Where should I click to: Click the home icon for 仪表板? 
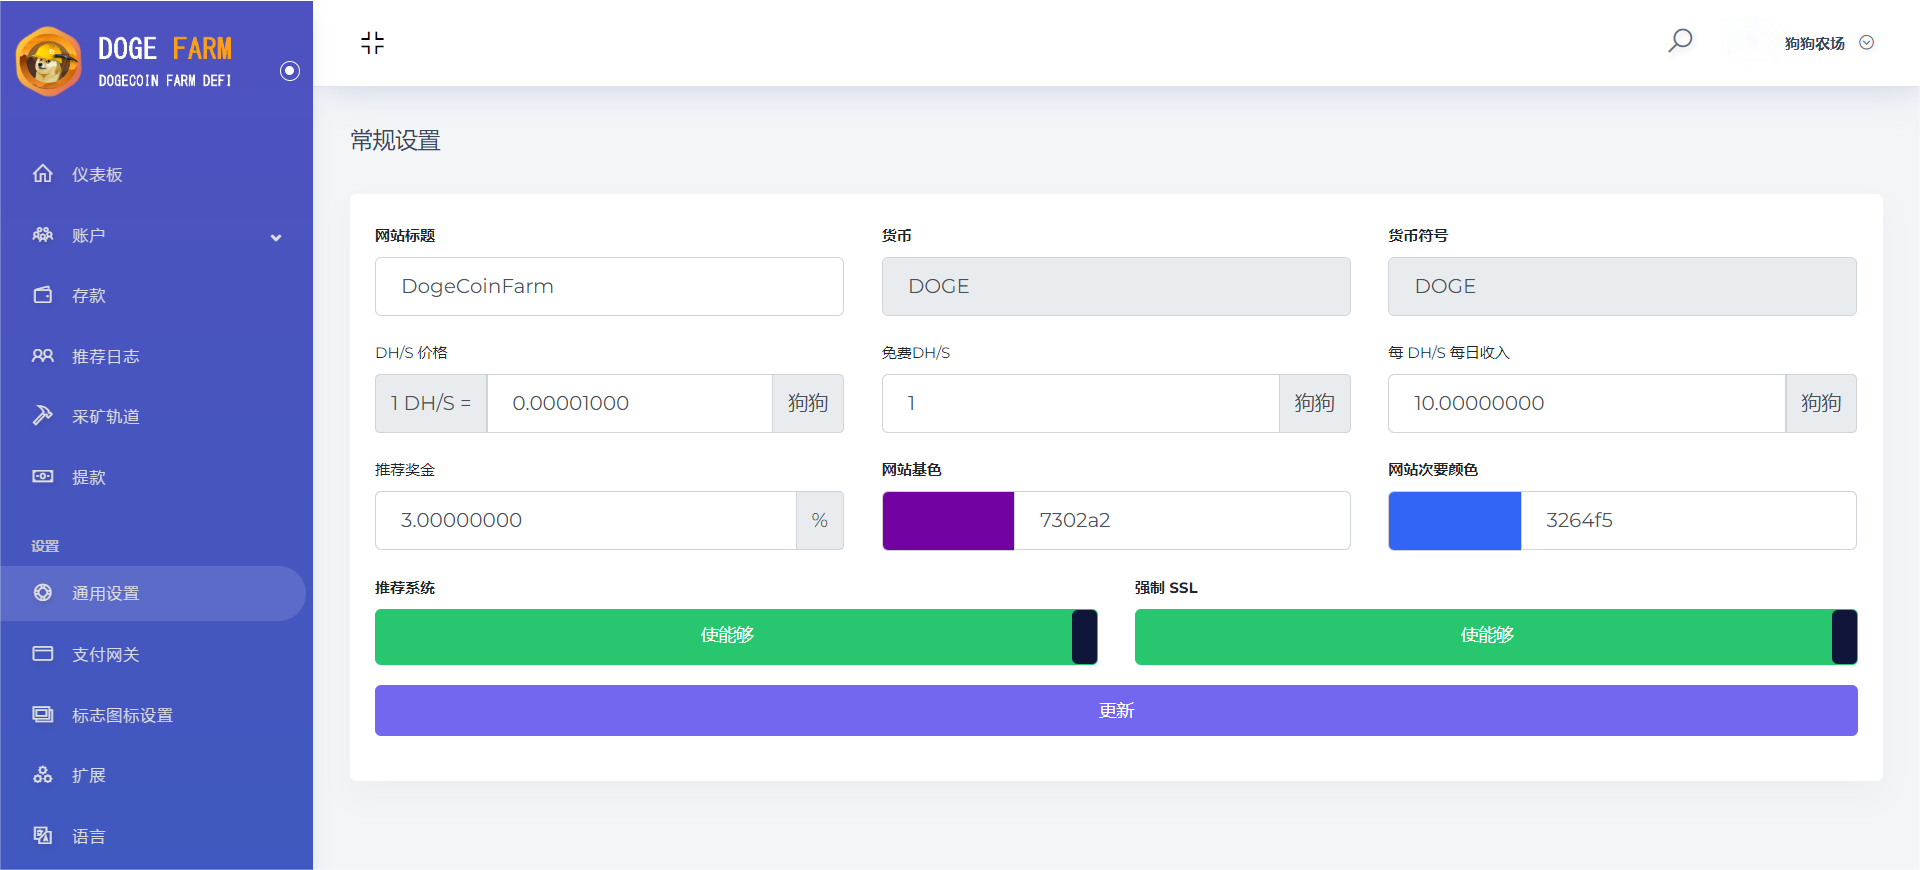pos(42,174)
